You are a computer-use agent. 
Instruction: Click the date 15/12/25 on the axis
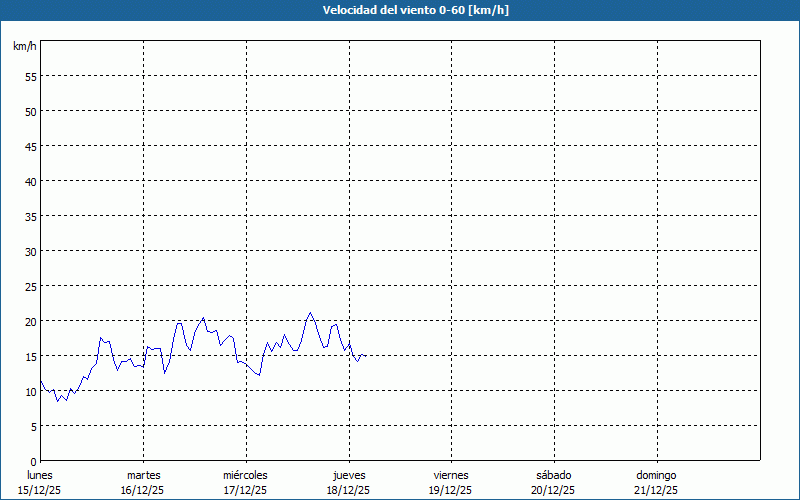tap(40, 490)
